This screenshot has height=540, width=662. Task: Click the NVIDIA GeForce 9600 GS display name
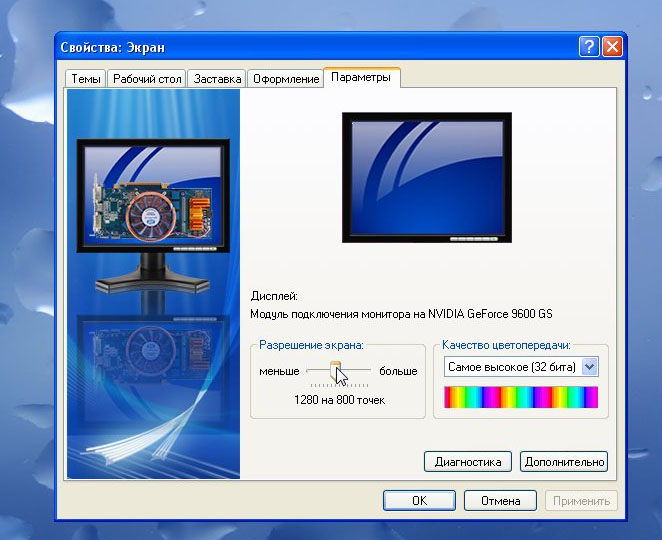tap(490, 314)
